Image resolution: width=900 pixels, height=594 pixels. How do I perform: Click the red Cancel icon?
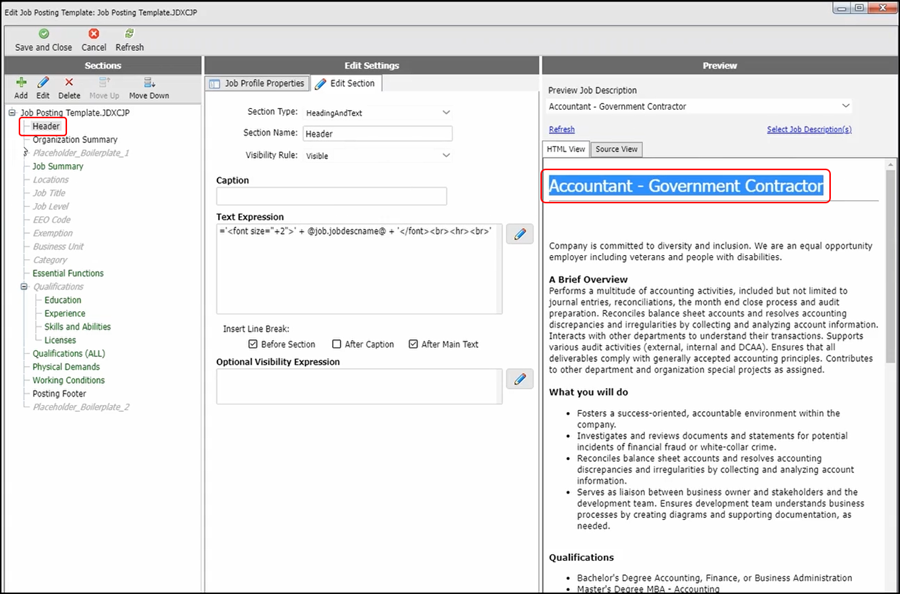[x=94, y=34]
